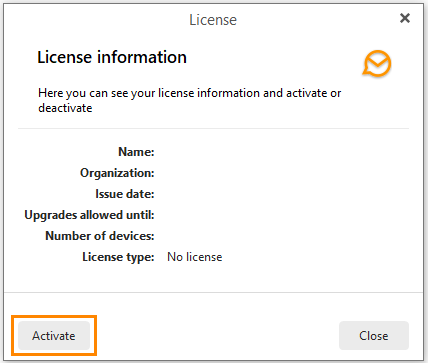The image size is (428, 363).
Task: Click the 'Name:' label
Action: pos(136,152)
